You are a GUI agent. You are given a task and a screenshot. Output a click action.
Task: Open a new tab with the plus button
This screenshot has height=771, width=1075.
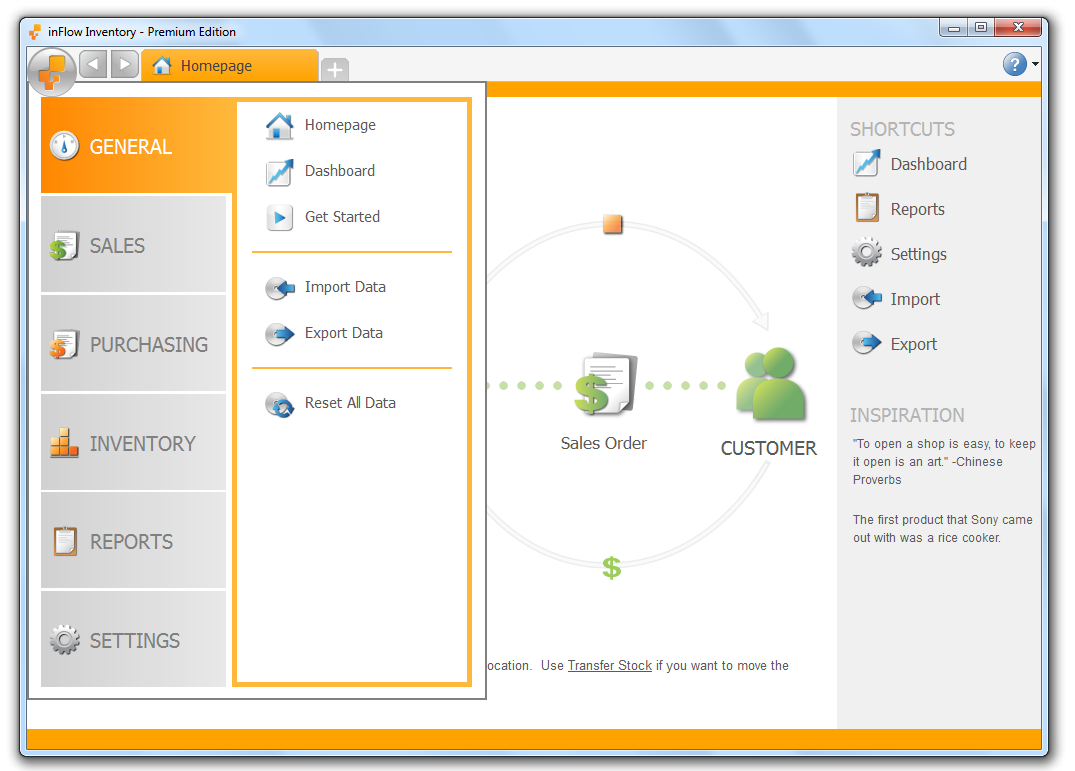(x=335, y=69)
